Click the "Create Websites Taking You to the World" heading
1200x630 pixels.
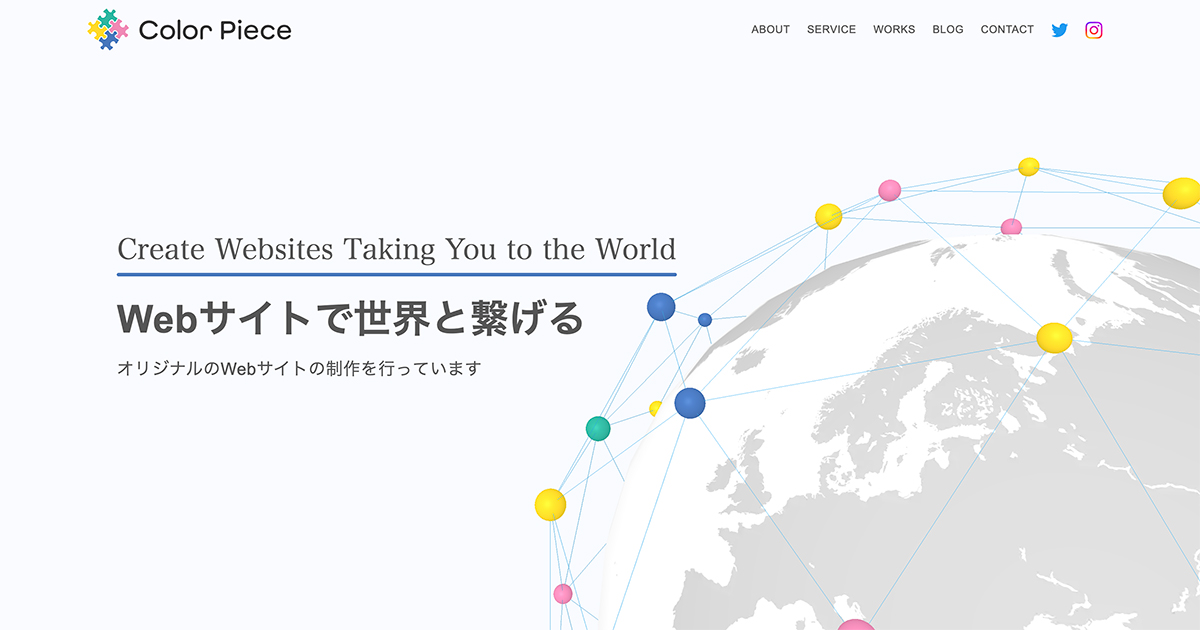396,249
